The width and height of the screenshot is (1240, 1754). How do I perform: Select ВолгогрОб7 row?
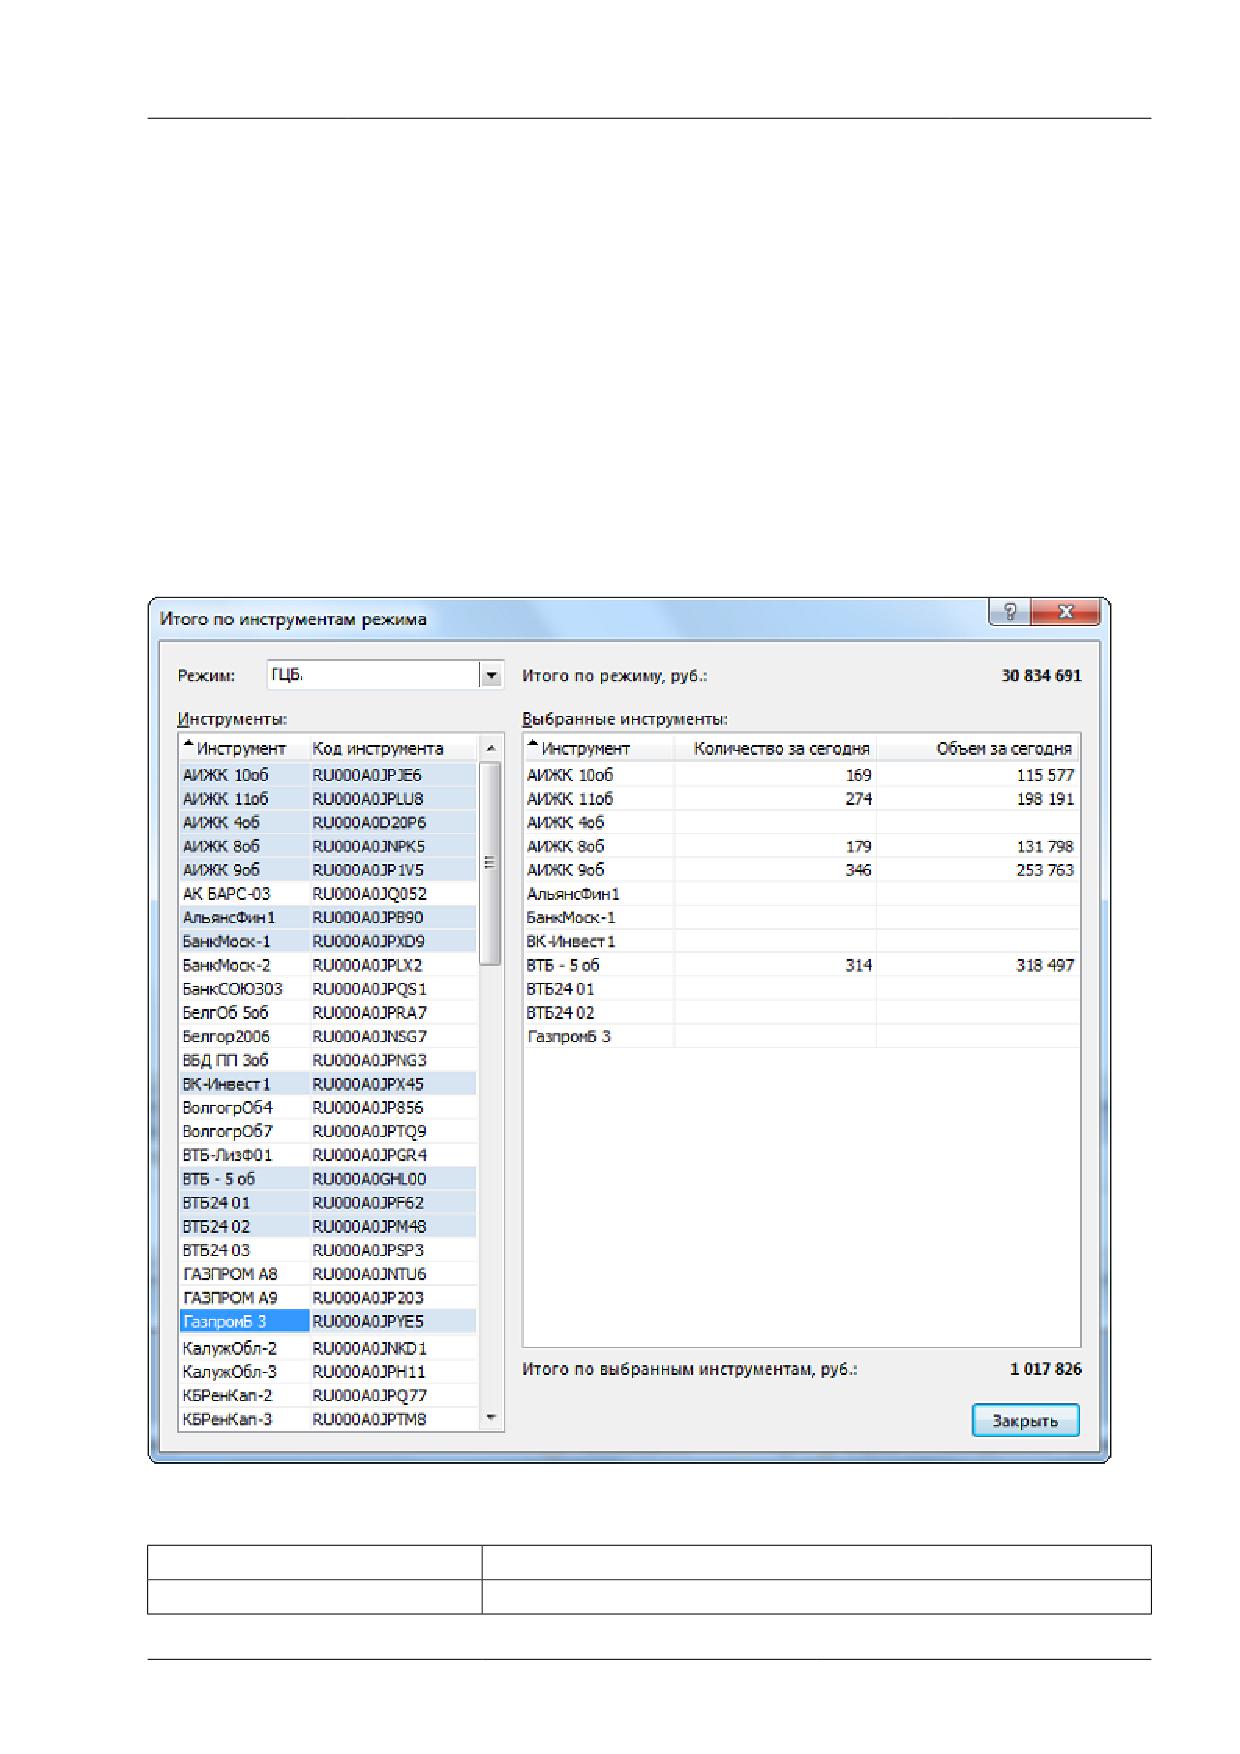328,1131
